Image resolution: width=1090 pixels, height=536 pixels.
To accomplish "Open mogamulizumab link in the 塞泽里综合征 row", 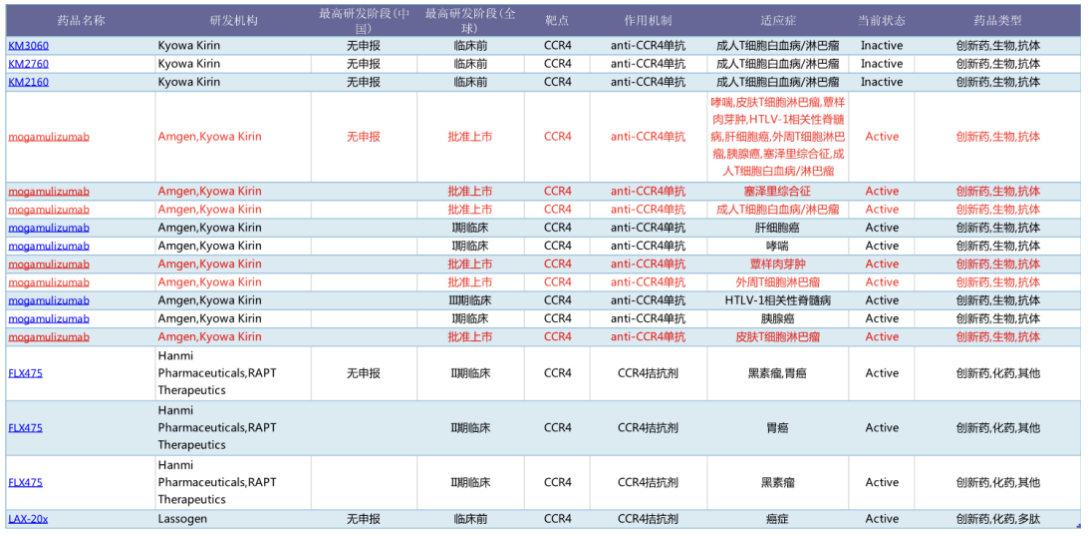I will (x=49, y=191).
